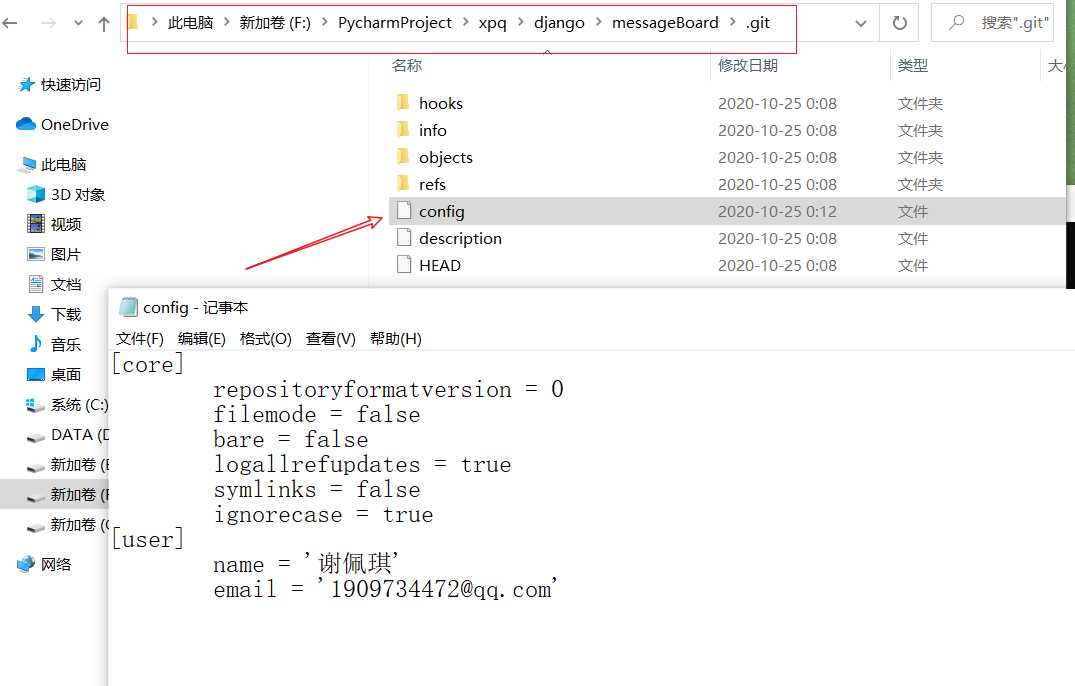Select the refs folder icon
The image size is (1075, 686).
click(403, 183)
